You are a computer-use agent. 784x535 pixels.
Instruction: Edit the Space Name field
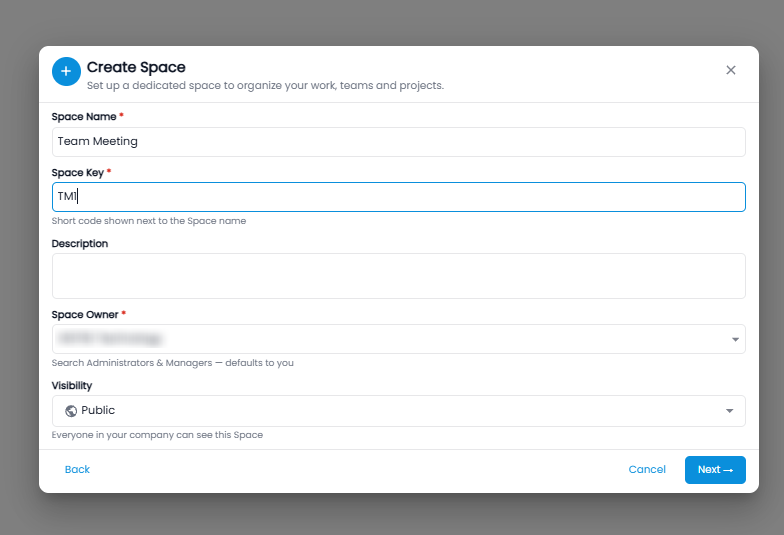tap(398, 142)
